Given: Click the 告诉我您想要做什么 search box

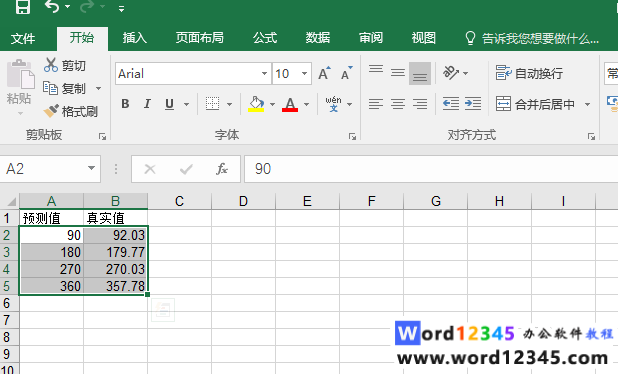Looking at the screenshot, I should click(532, 38).
